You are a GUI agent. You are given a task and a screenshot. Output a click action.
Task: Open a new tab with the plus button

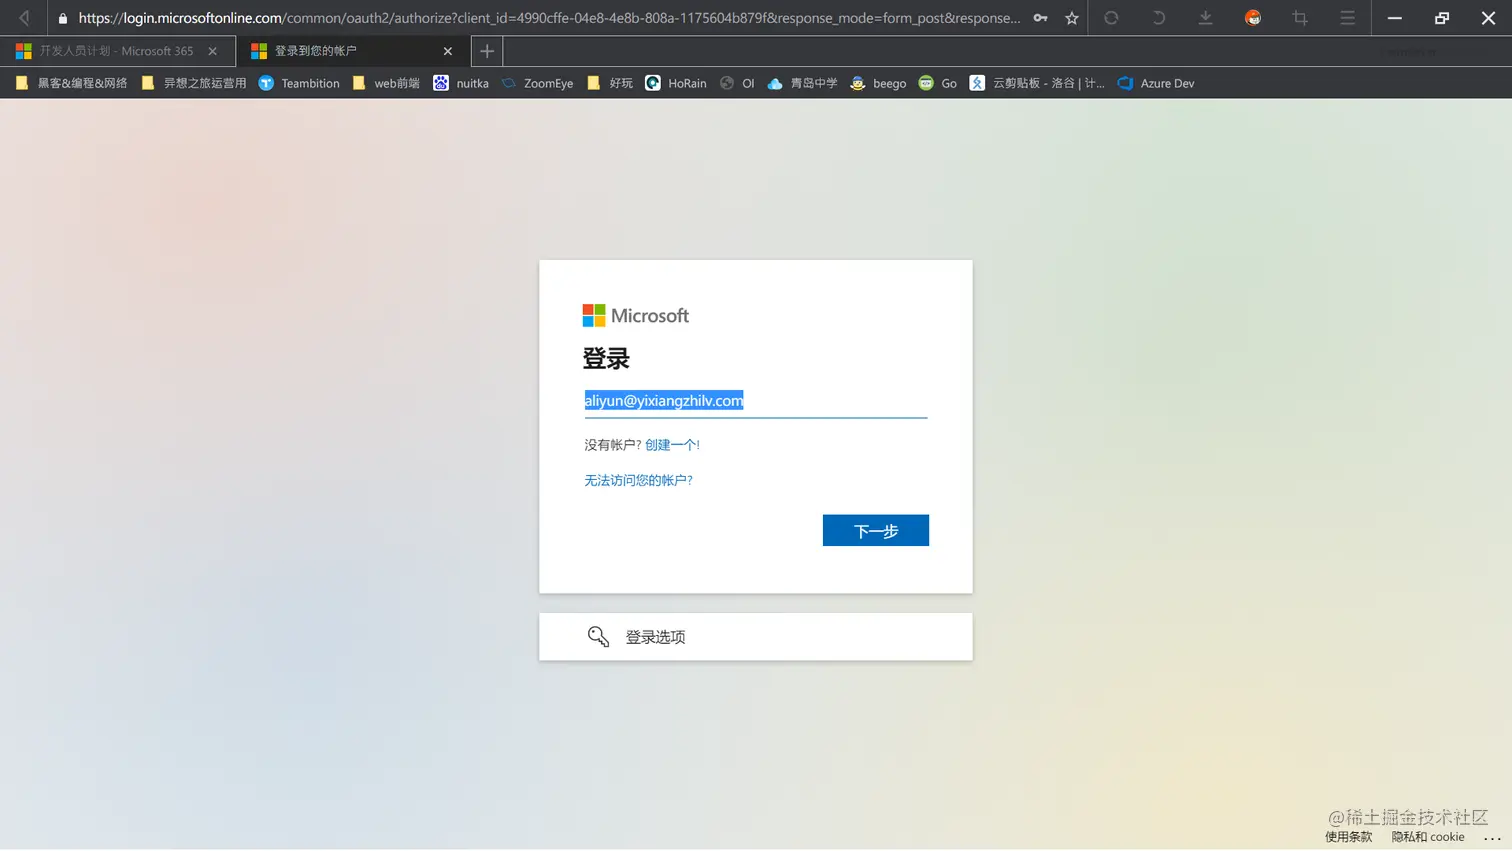[x=486, y=50]
